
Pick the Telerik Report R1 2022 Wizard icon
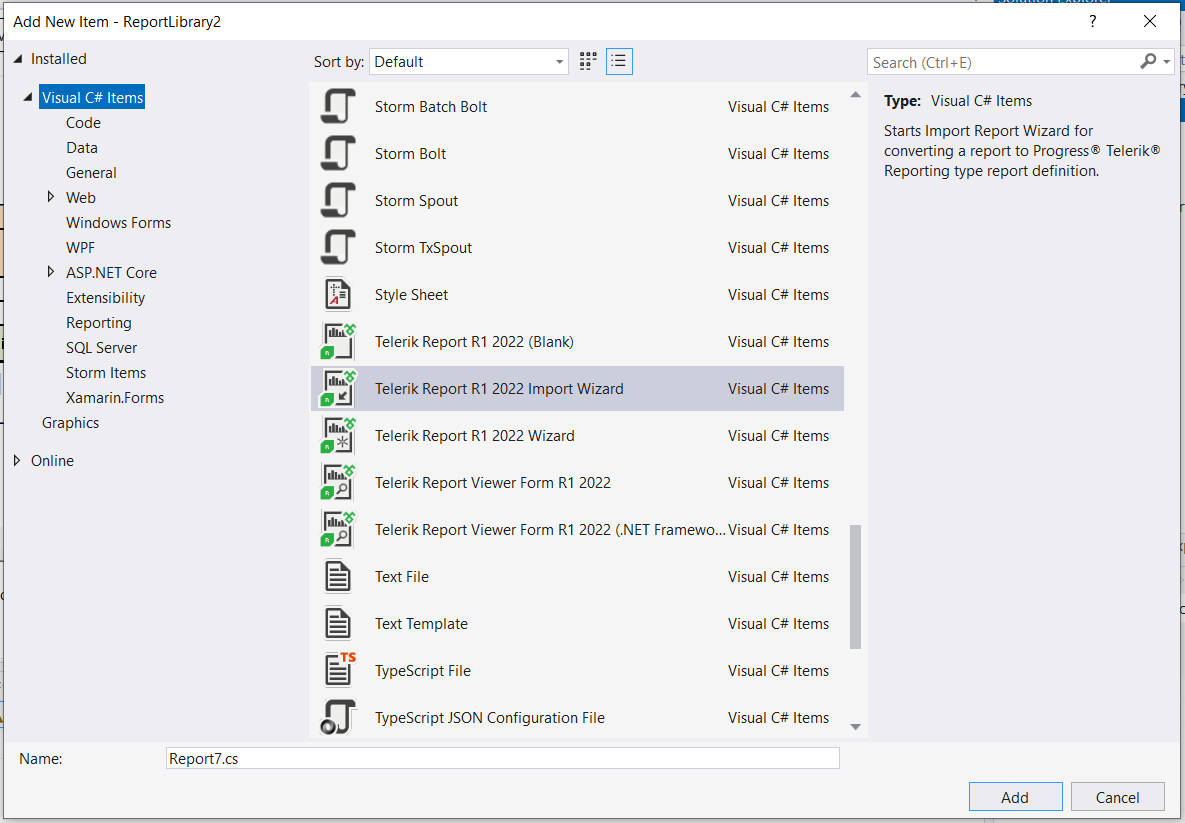(338, 435)
